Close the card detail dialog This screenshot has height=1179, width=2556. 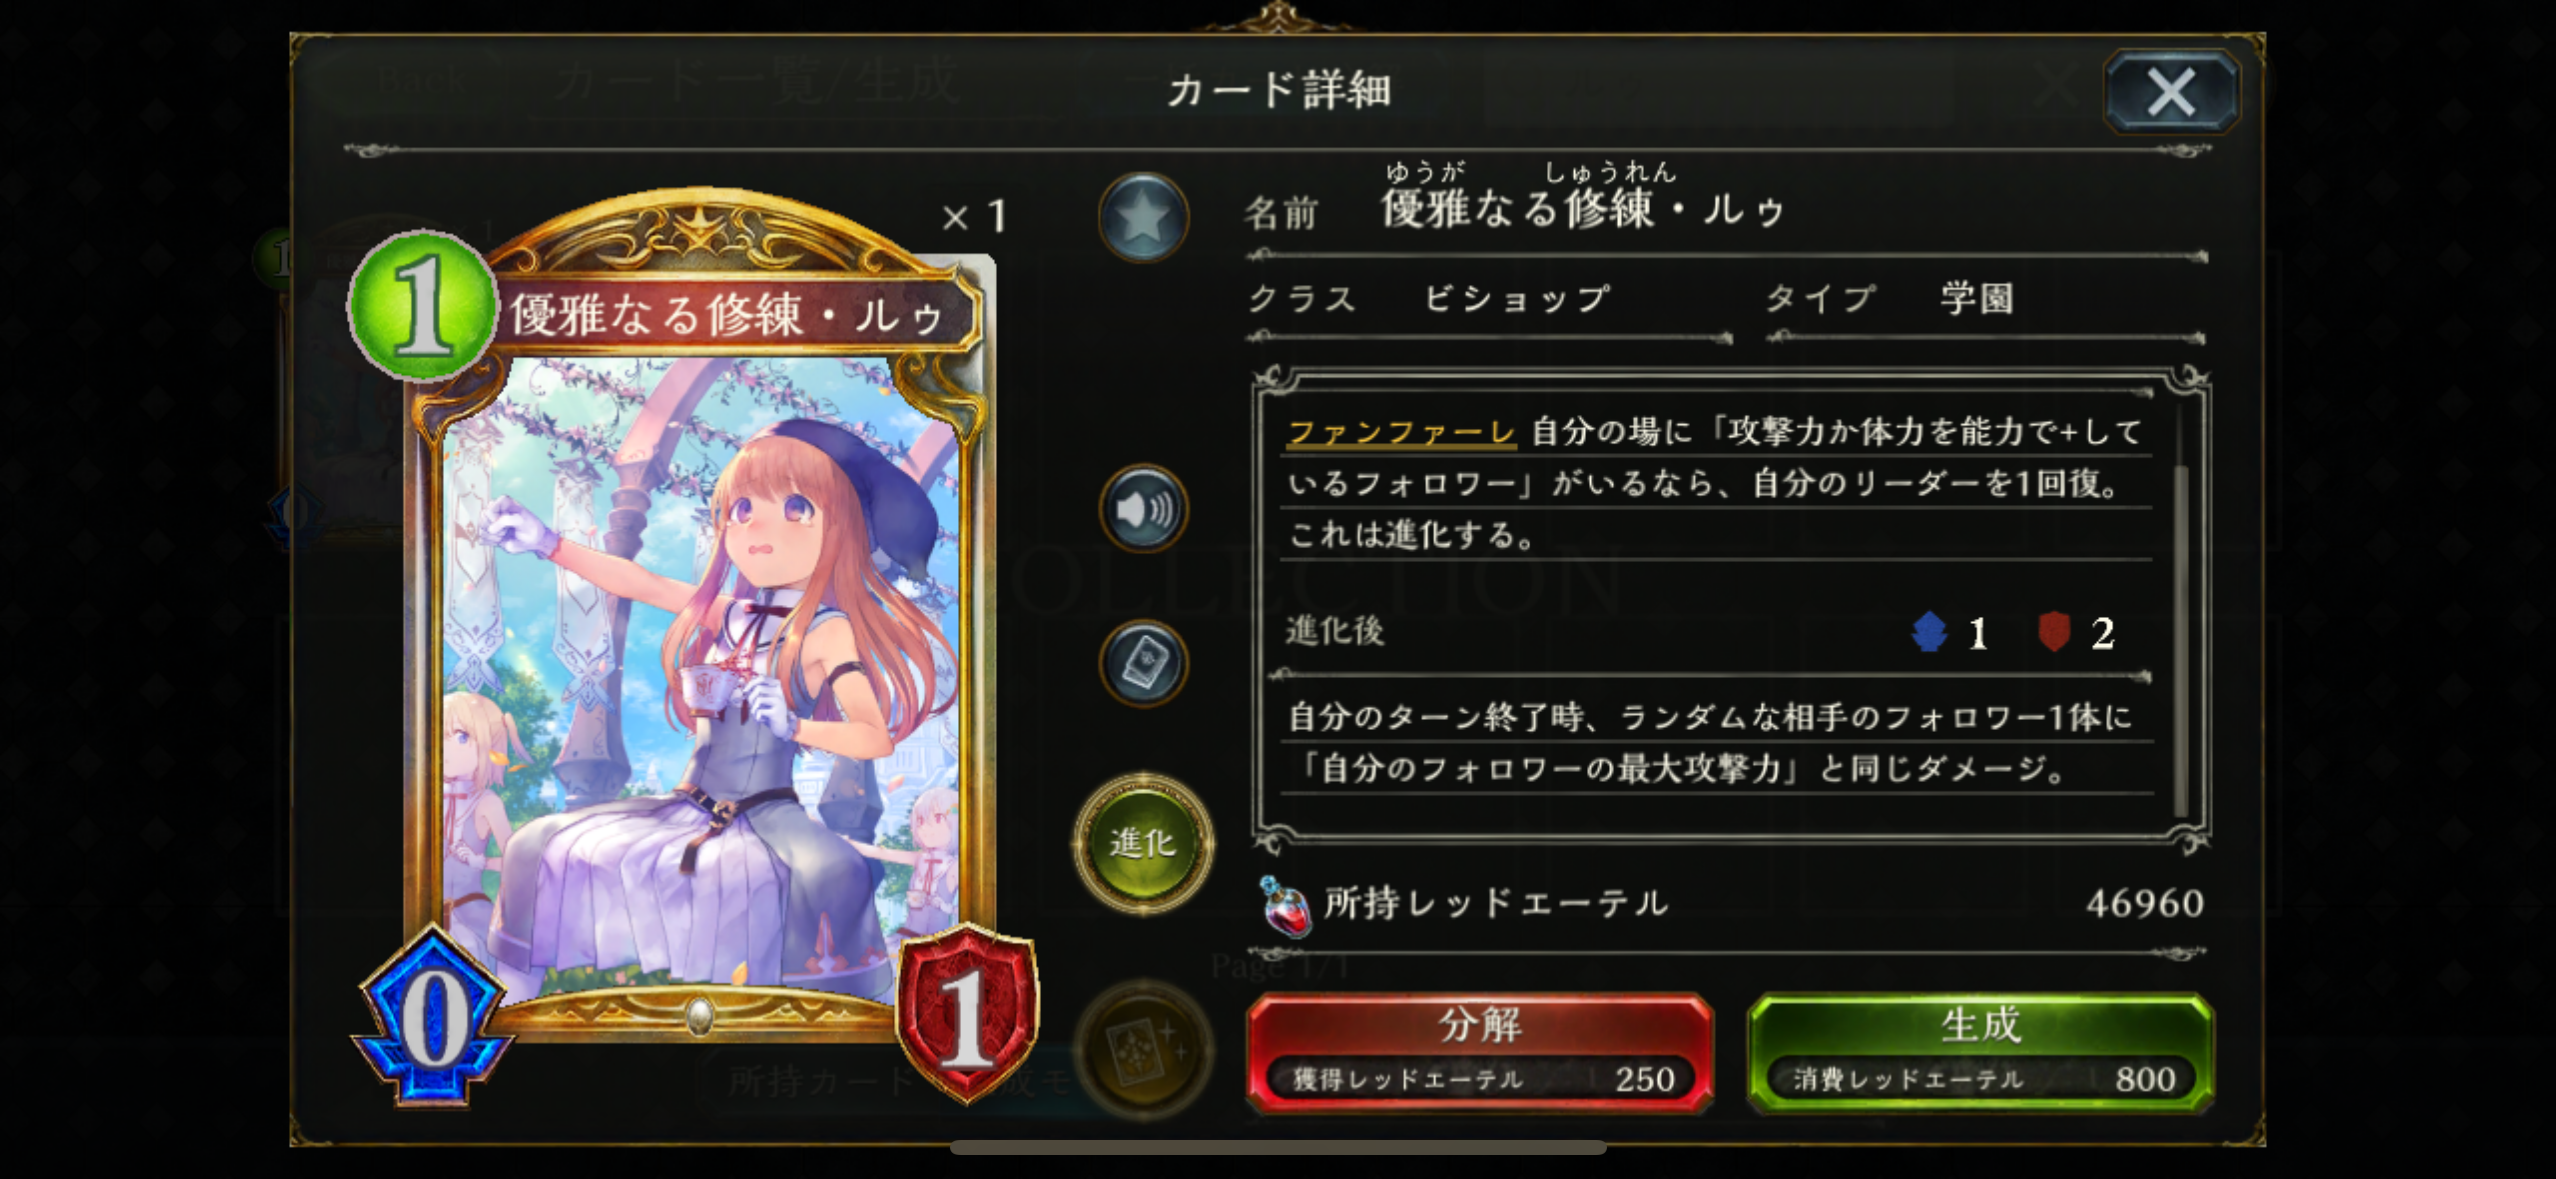coord(2171,92)
